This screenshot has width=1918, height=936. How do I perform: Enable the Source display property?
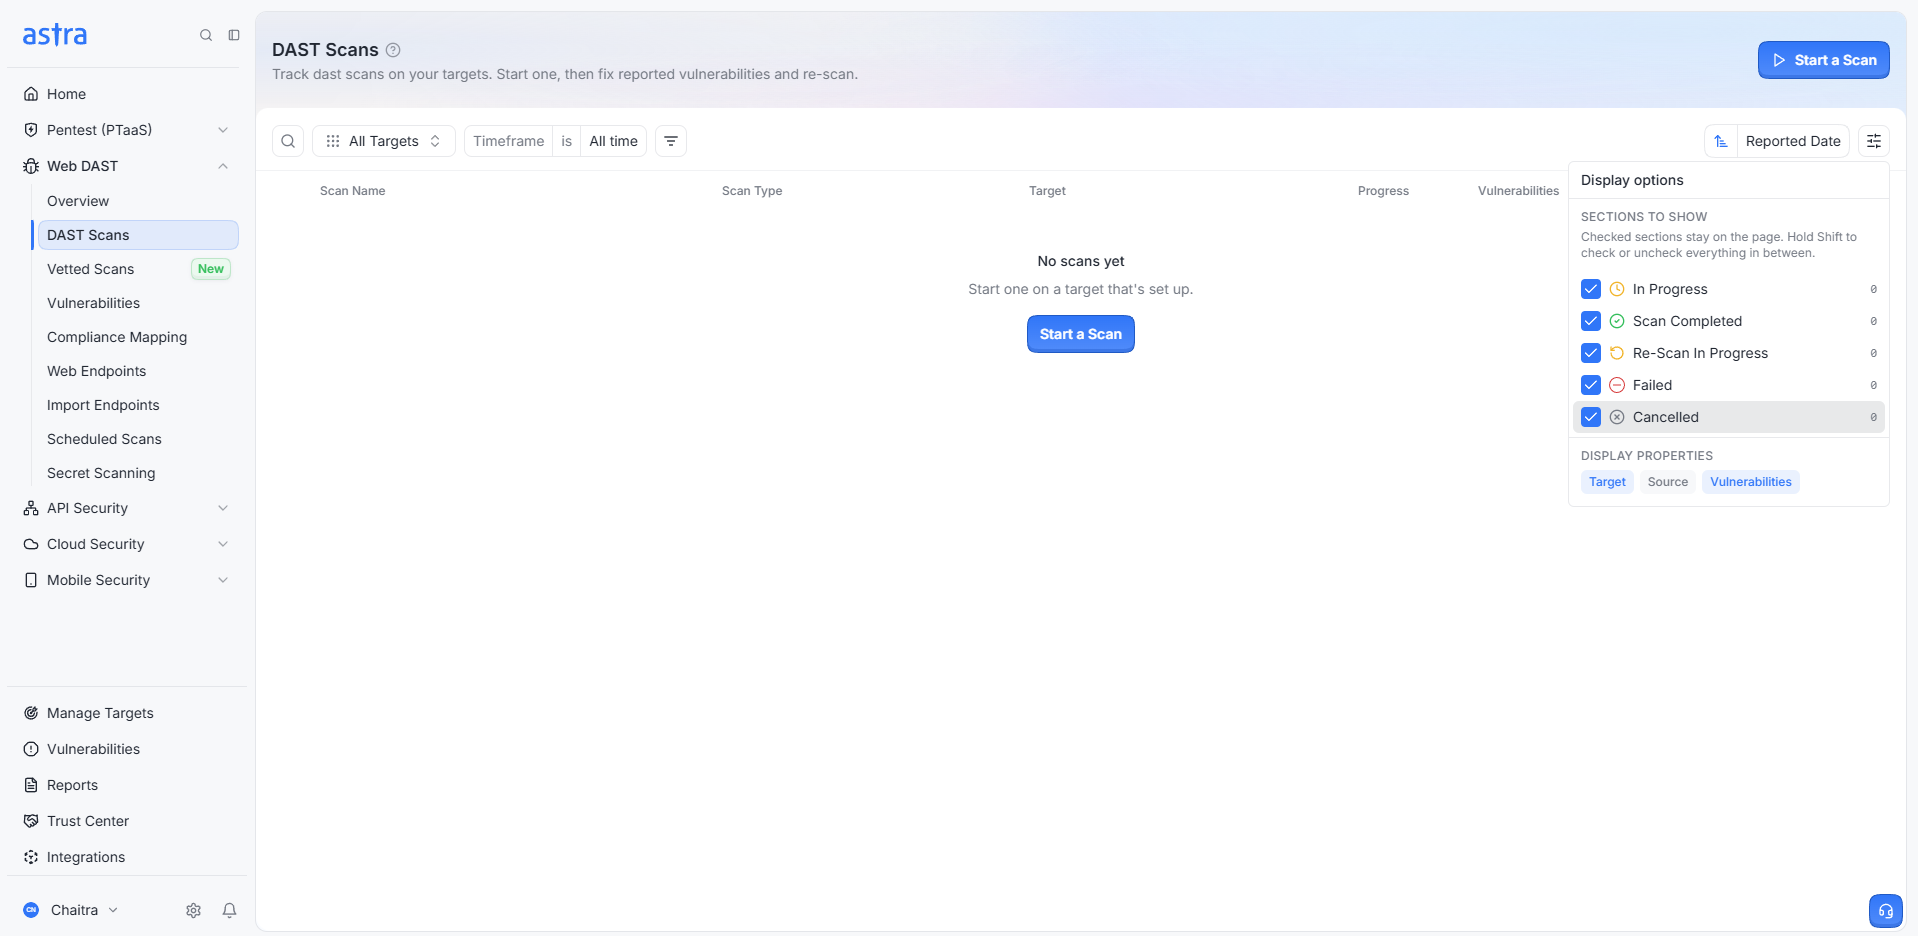(x=1667, y=482)
